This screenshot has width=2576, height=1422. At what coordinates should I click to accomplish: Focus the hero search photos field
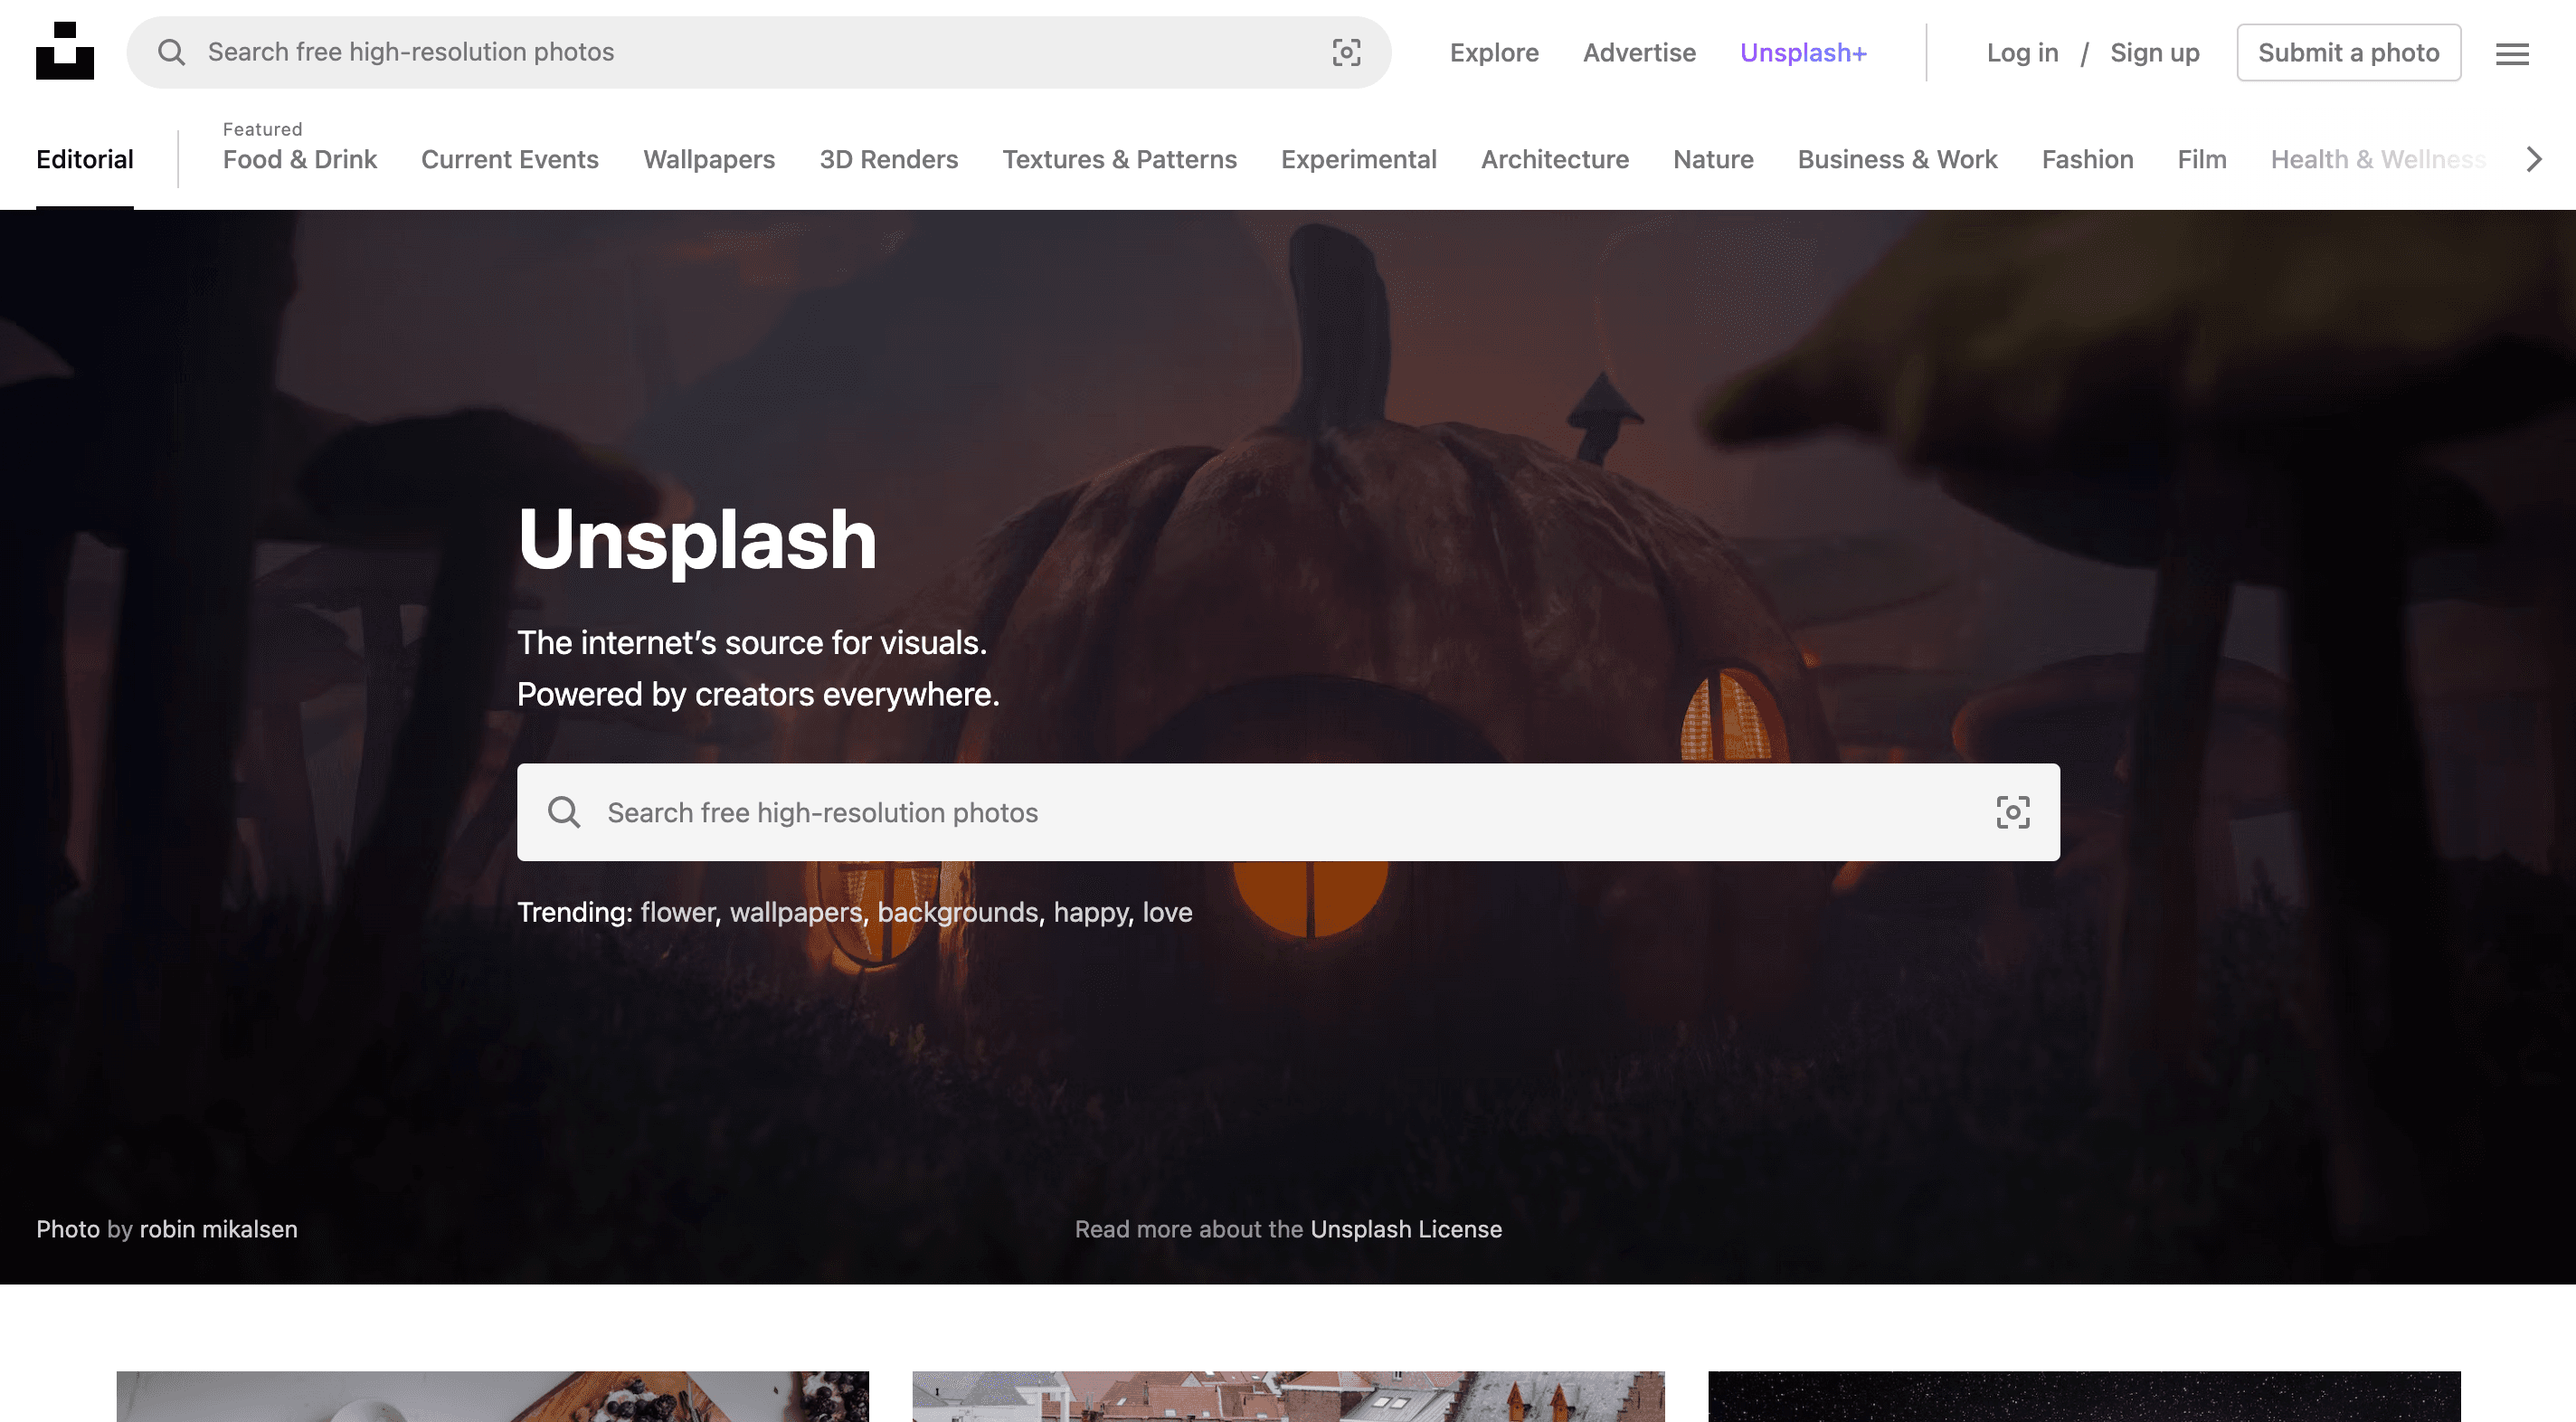[1288, 812]
